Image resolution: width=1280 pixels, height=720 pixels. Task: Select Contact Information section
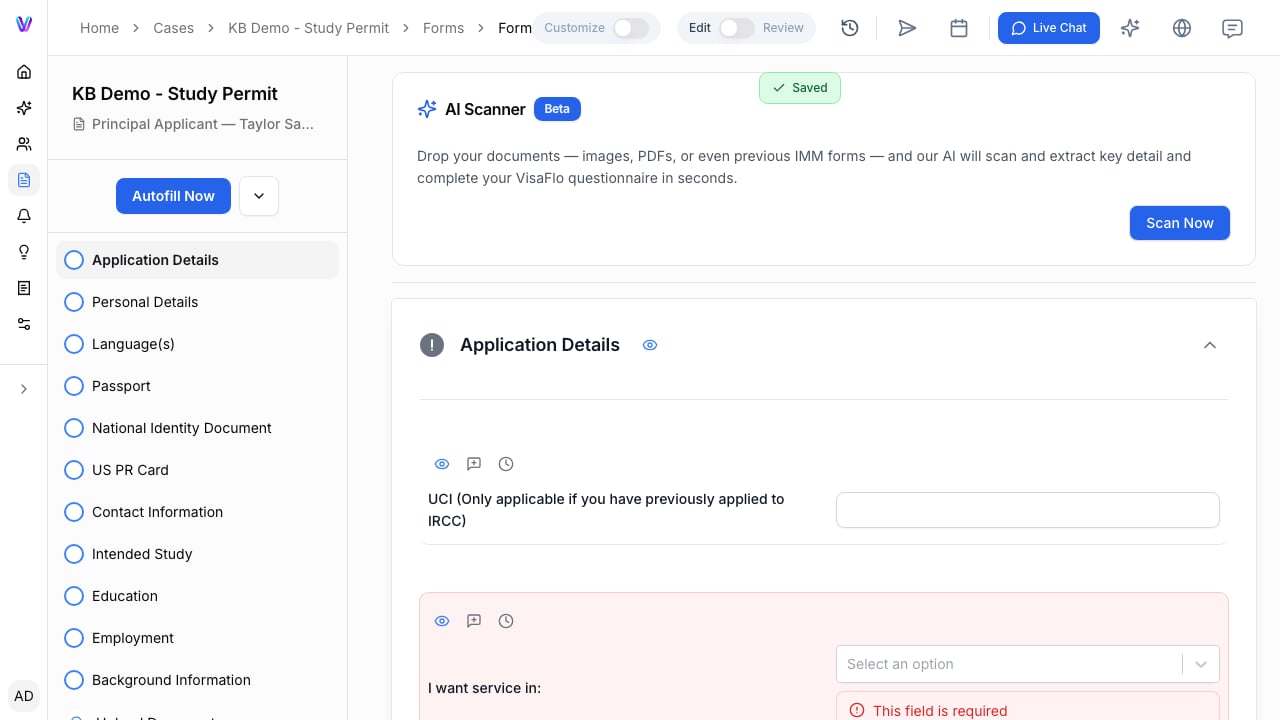(197, 512)
